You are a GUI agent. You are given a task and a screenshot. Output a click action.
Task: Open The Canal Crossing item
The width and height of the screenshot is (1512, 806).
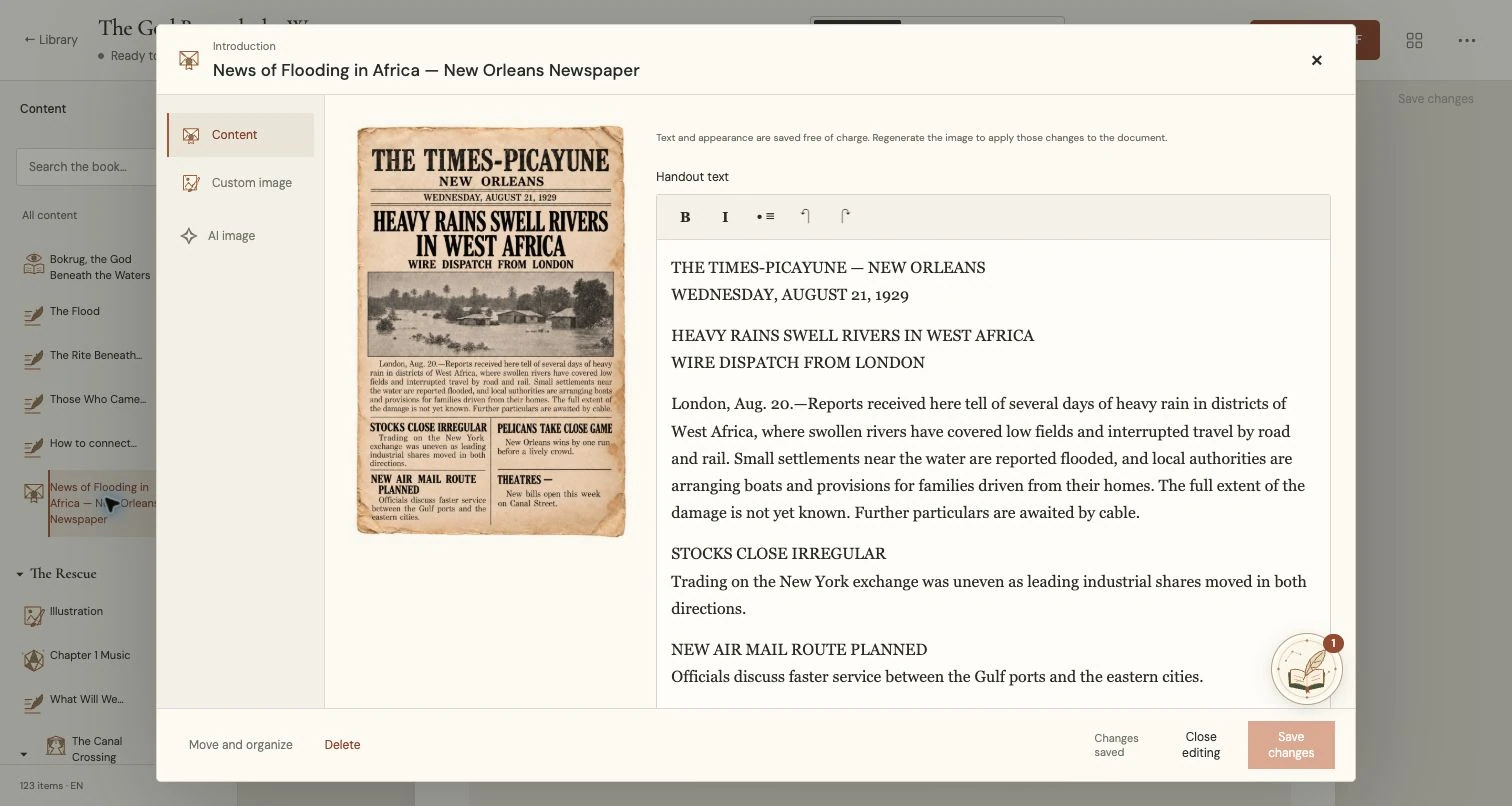point(97,749)
